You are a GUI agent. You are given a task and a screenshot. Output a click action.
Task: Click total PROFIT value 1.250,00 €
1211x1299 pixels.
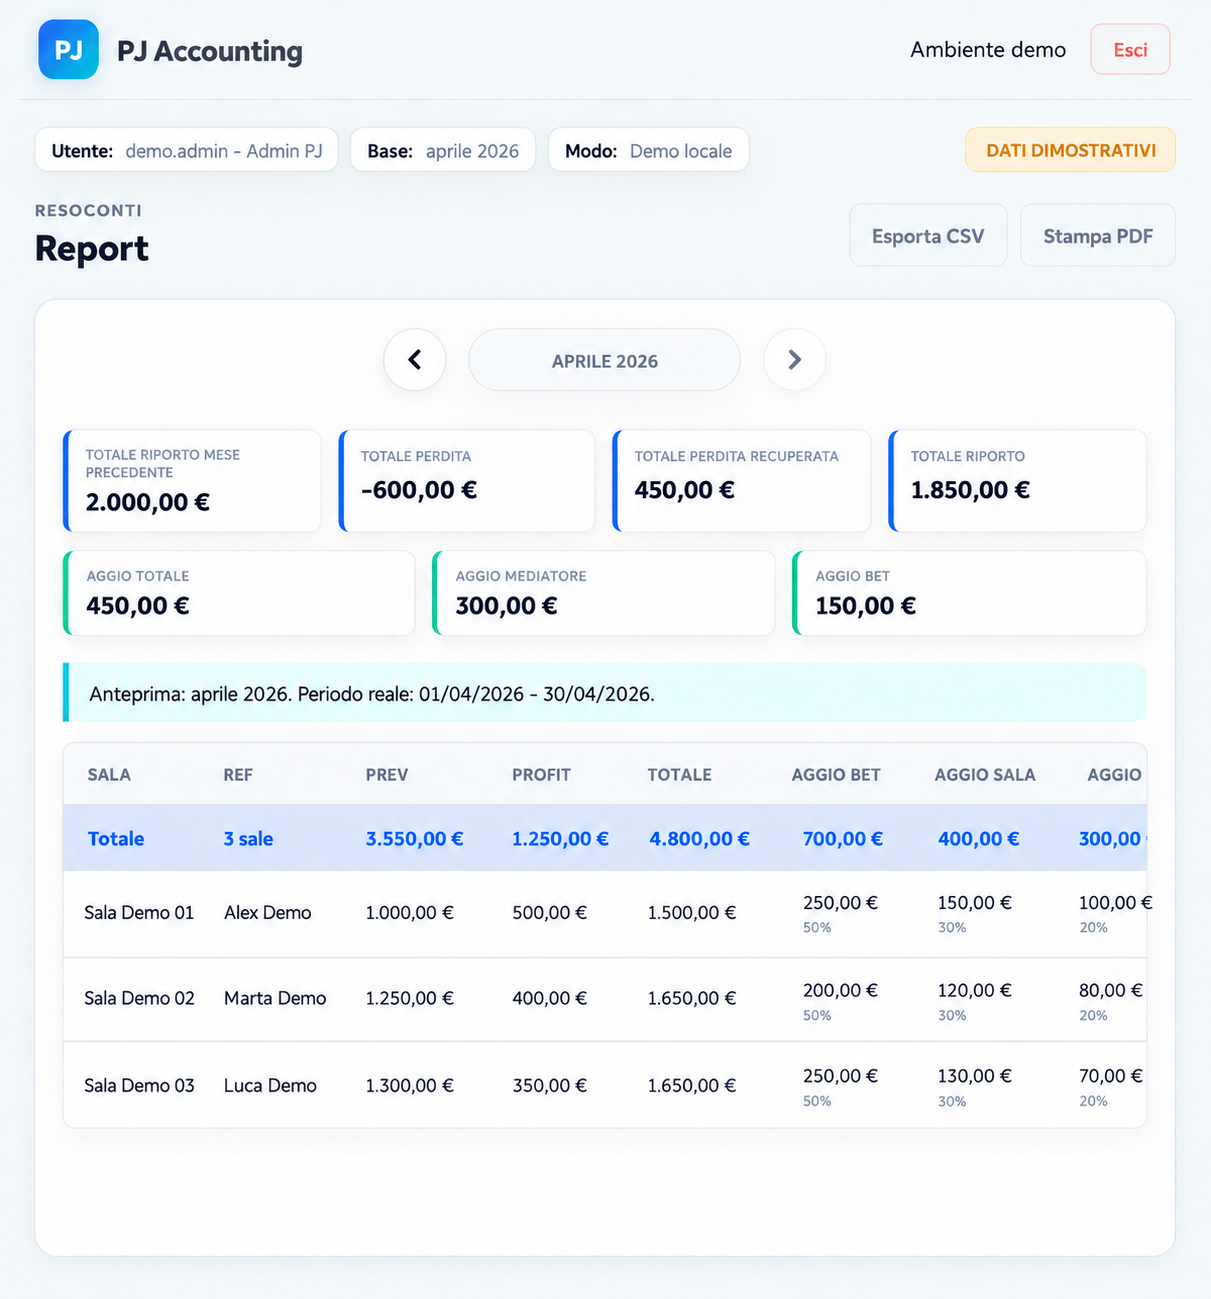click(560, 838)
